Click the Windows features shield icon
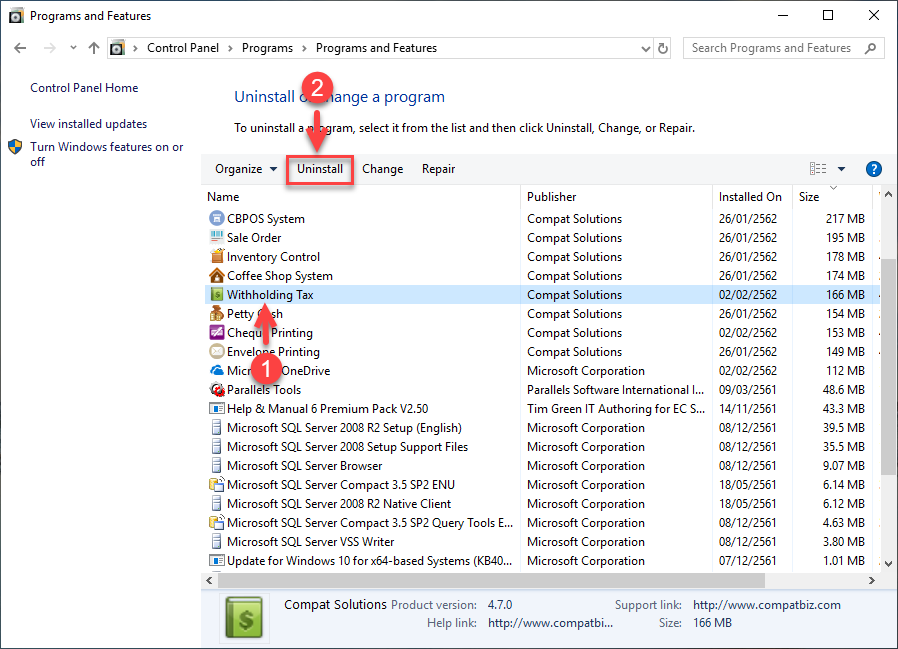The image size is (898, 649). [x=15, y=147]
